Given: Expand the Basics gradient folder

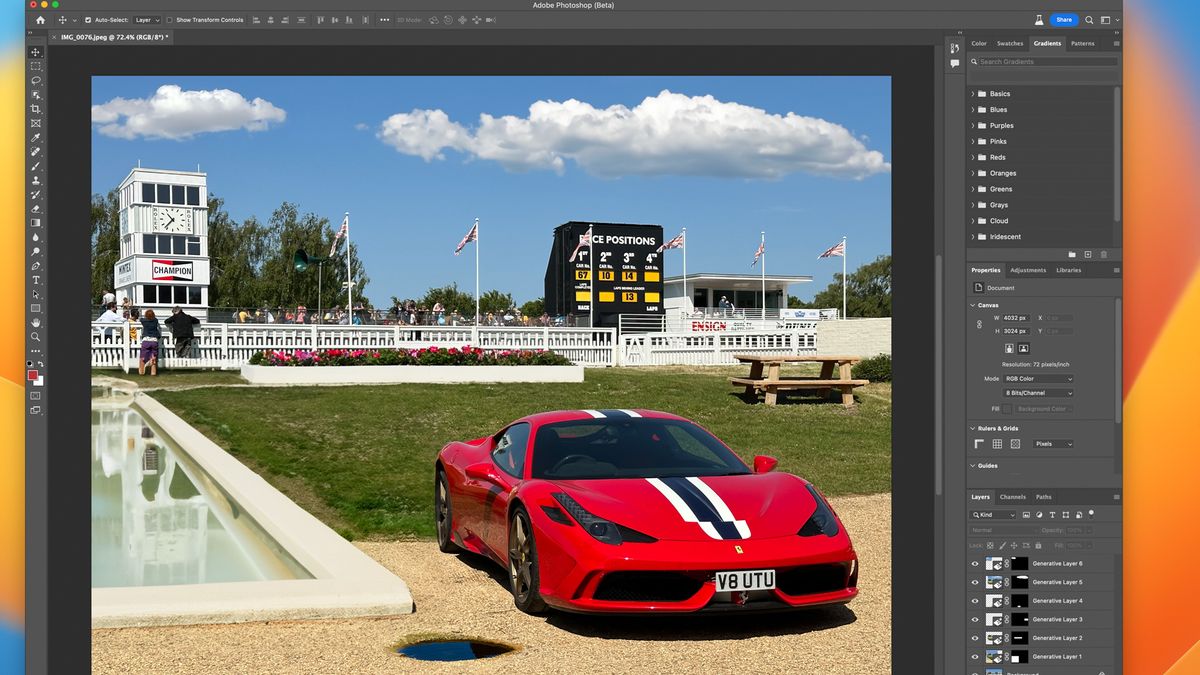Looking at the screenshot, I should [972, 94].
